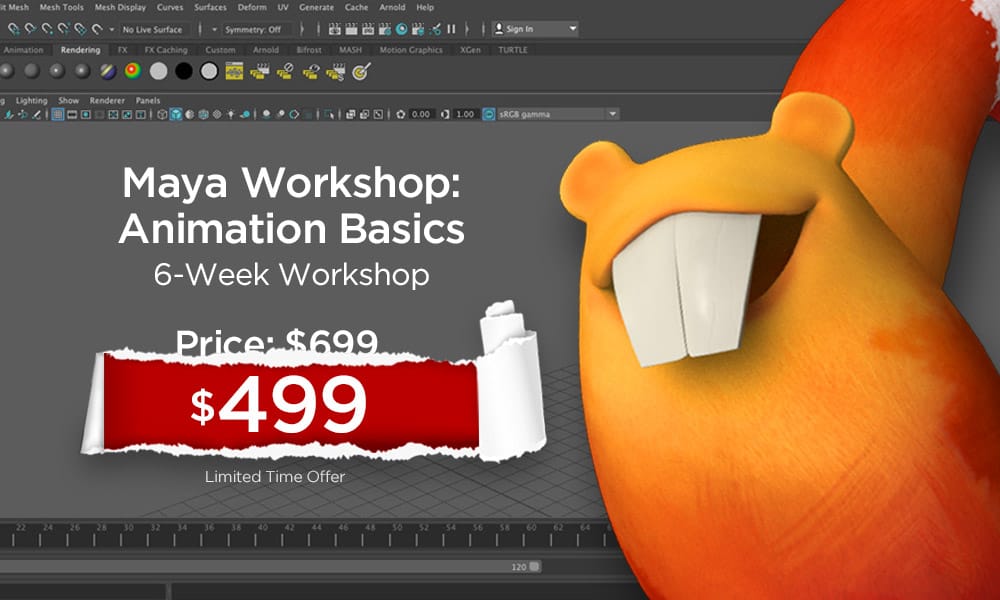Toggle the Resolution Gate display

(x=85, y=114)
